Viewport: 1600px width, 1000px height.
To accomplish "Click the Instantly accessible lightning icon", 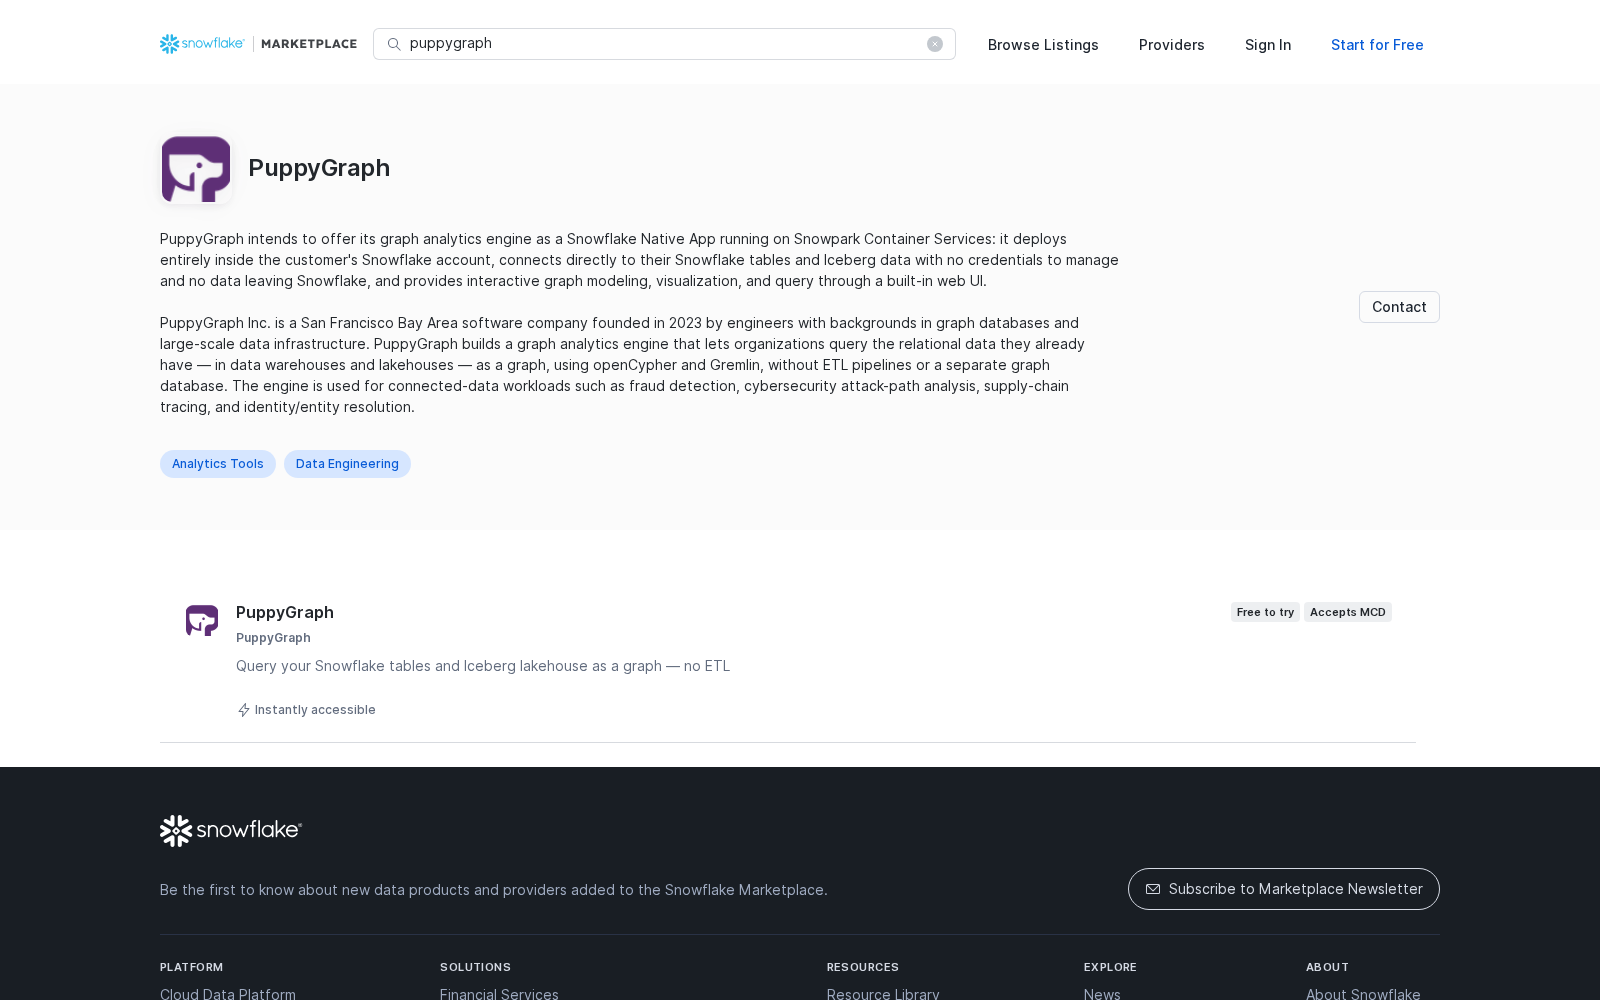I will pyautogui.click(x=243, y=710).
